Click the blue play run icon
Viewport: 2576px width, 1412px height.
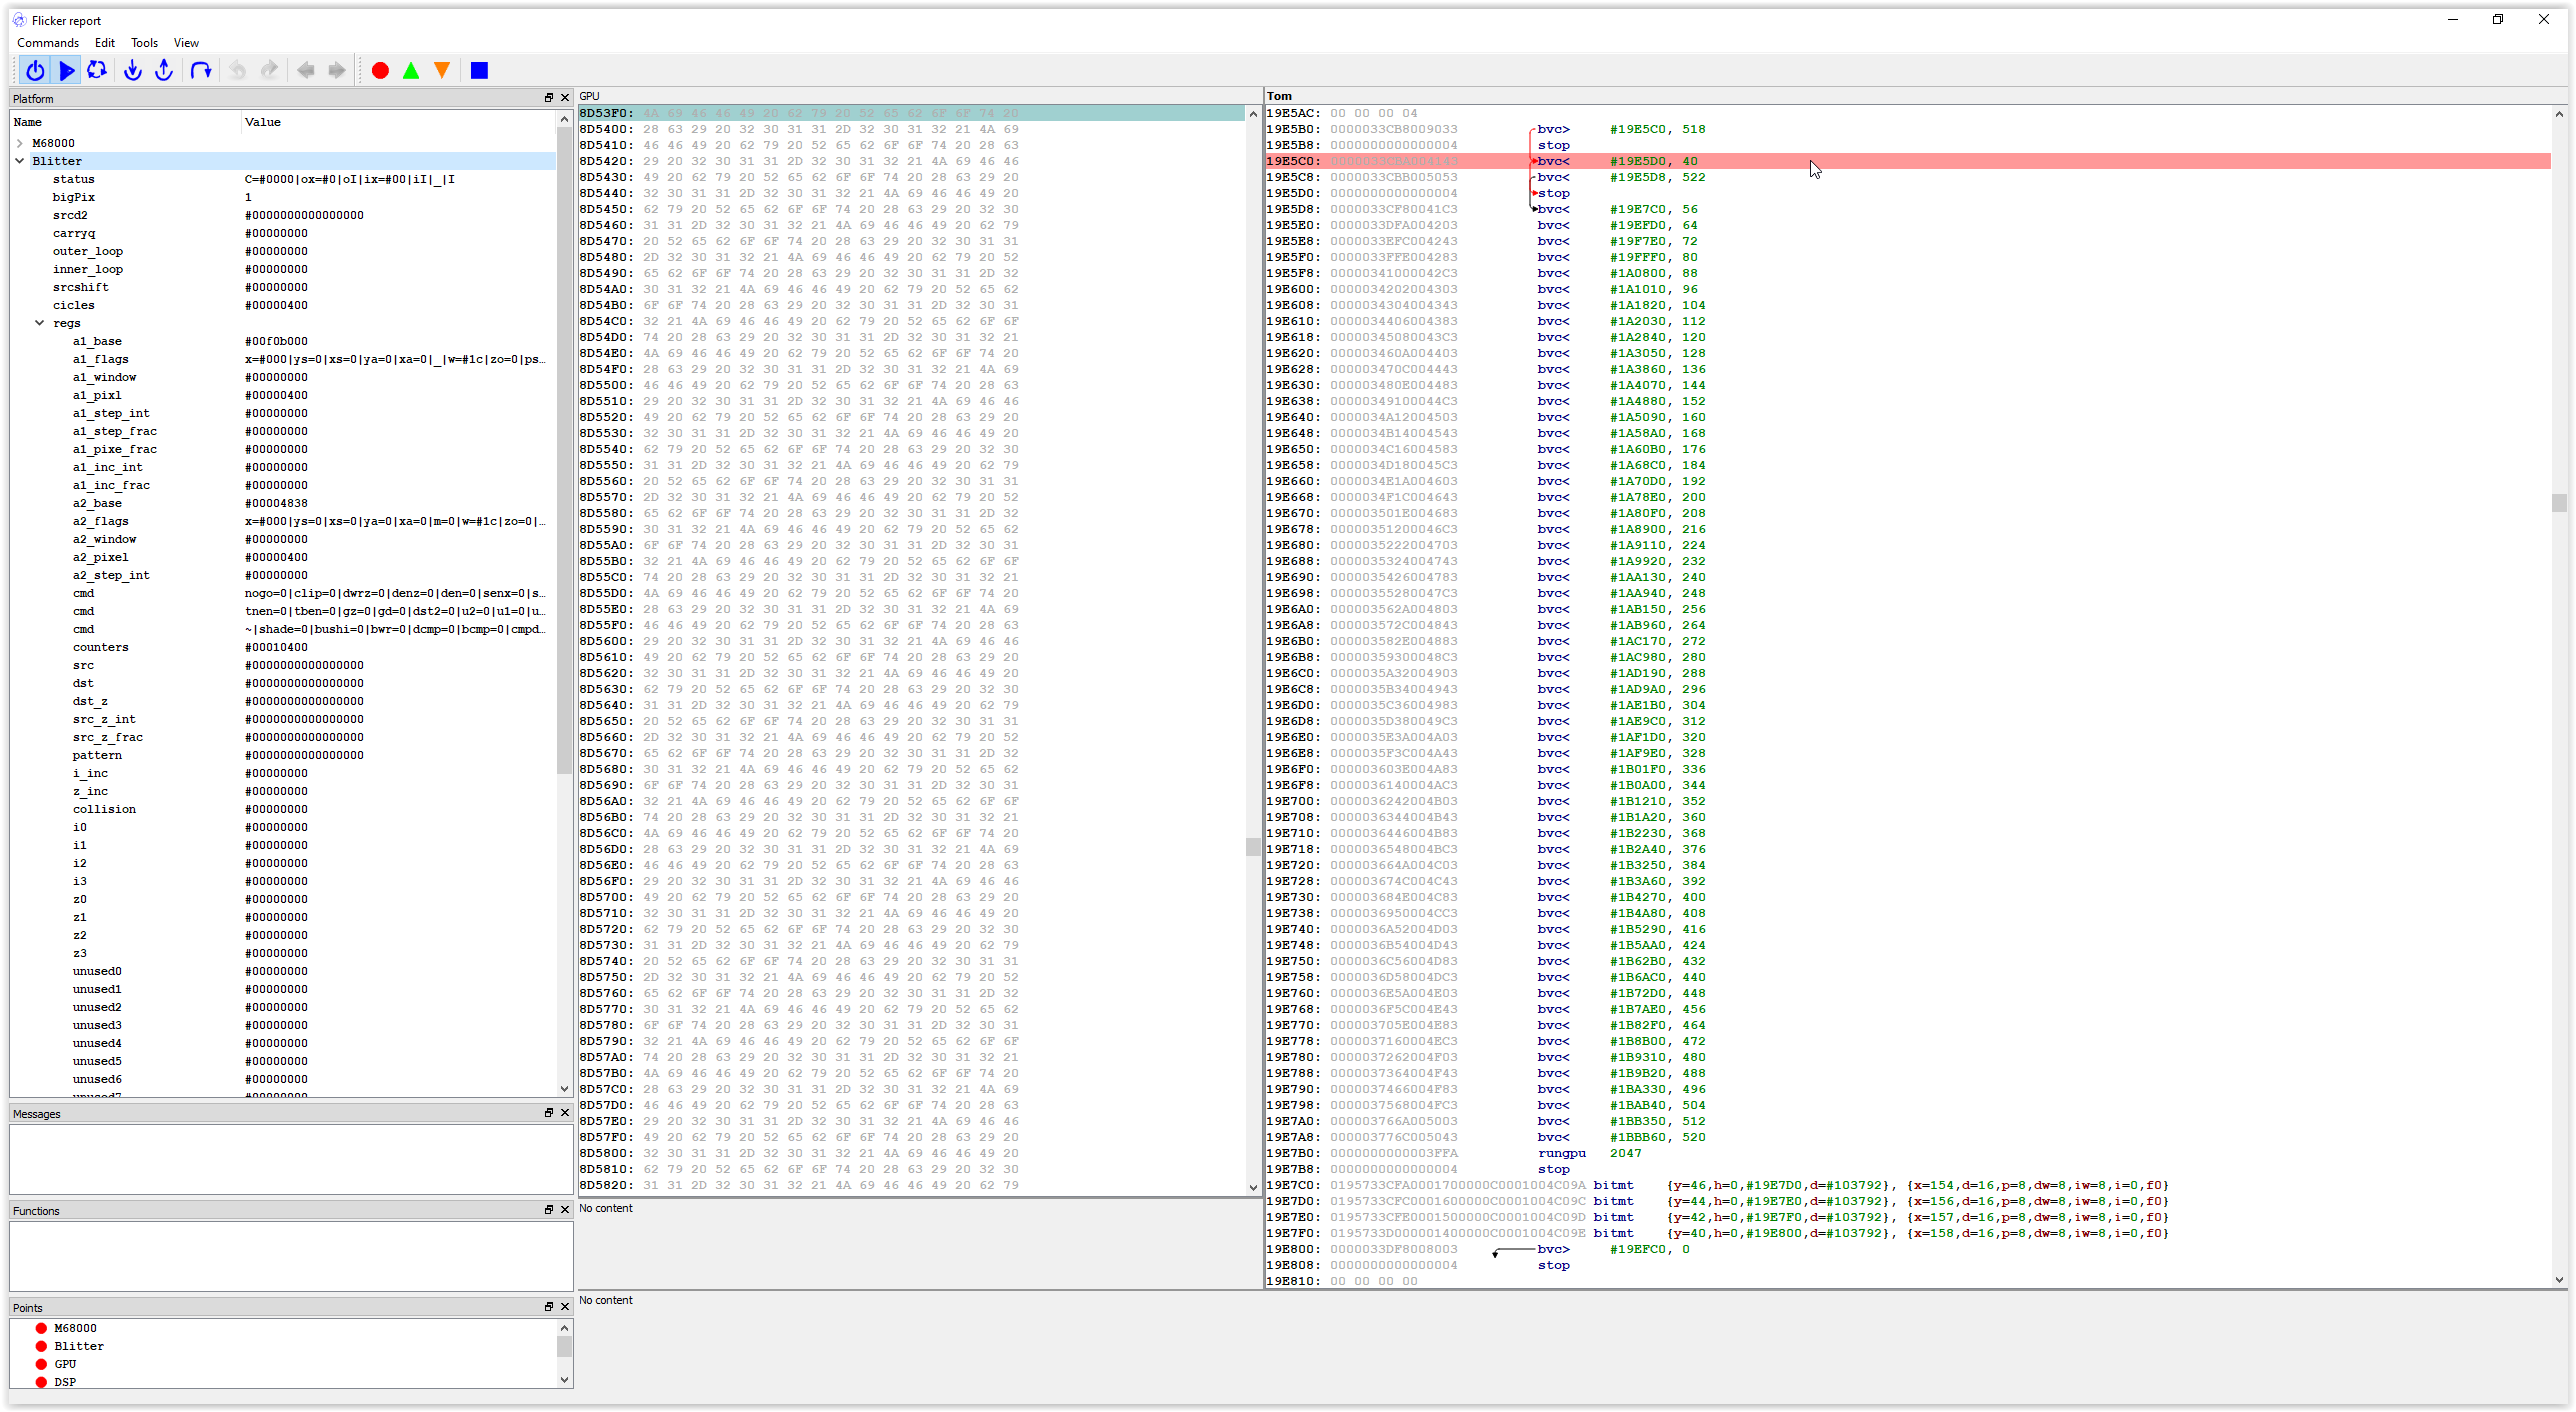[x=67, y=70]
